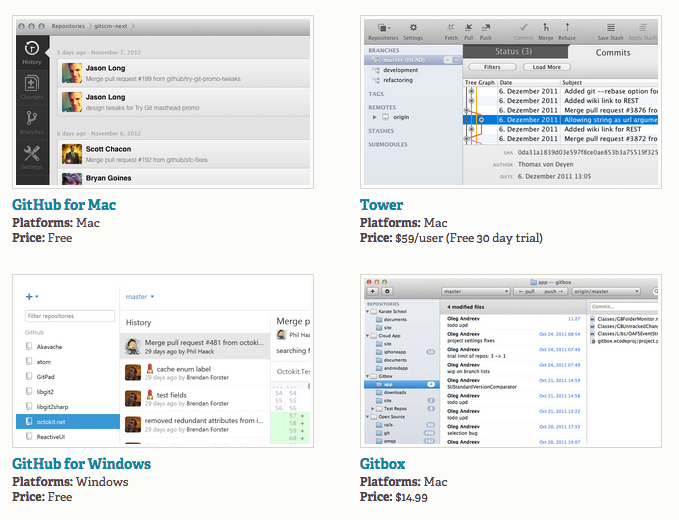Click the plus add button in Gitbox toolbar

(372, 291)
